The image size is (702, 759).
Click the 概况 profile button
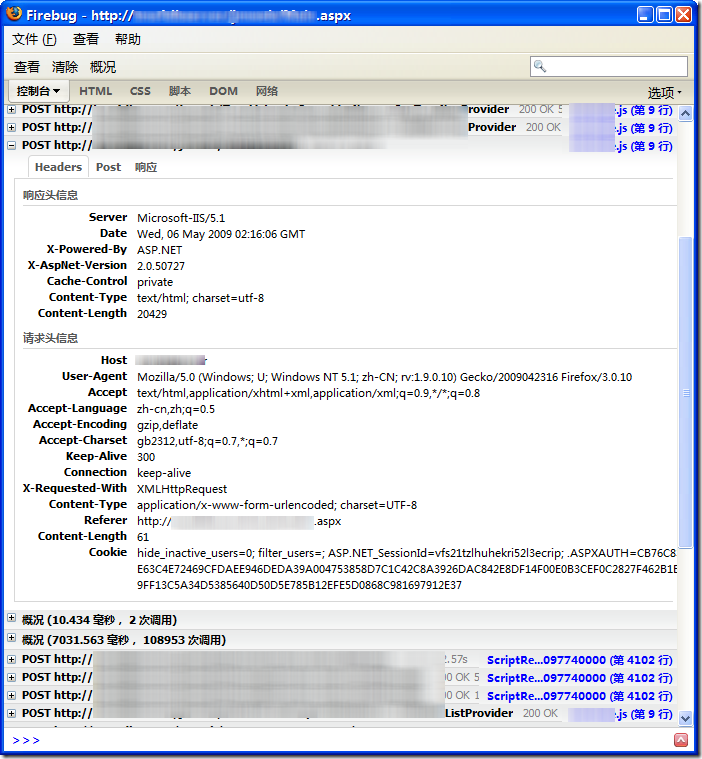(103, 67)
